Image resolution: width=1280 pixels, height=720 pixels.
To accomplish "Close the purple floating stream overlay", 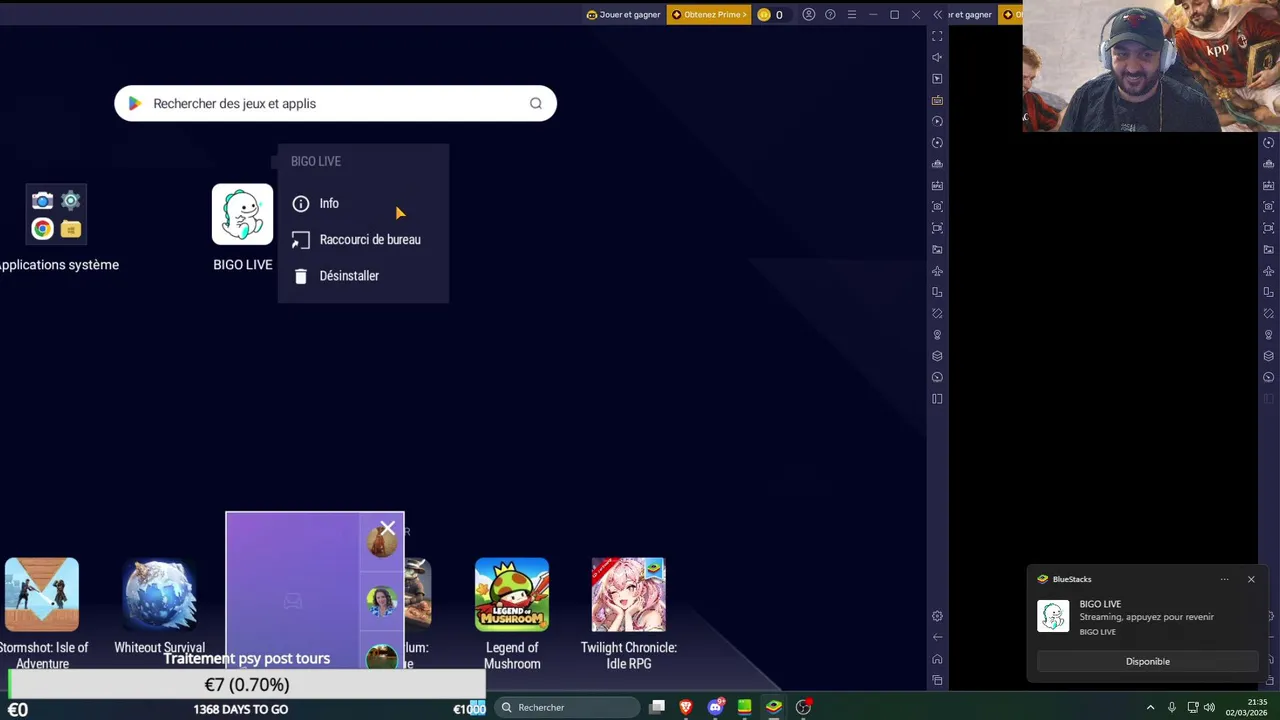I will (388, 528).
